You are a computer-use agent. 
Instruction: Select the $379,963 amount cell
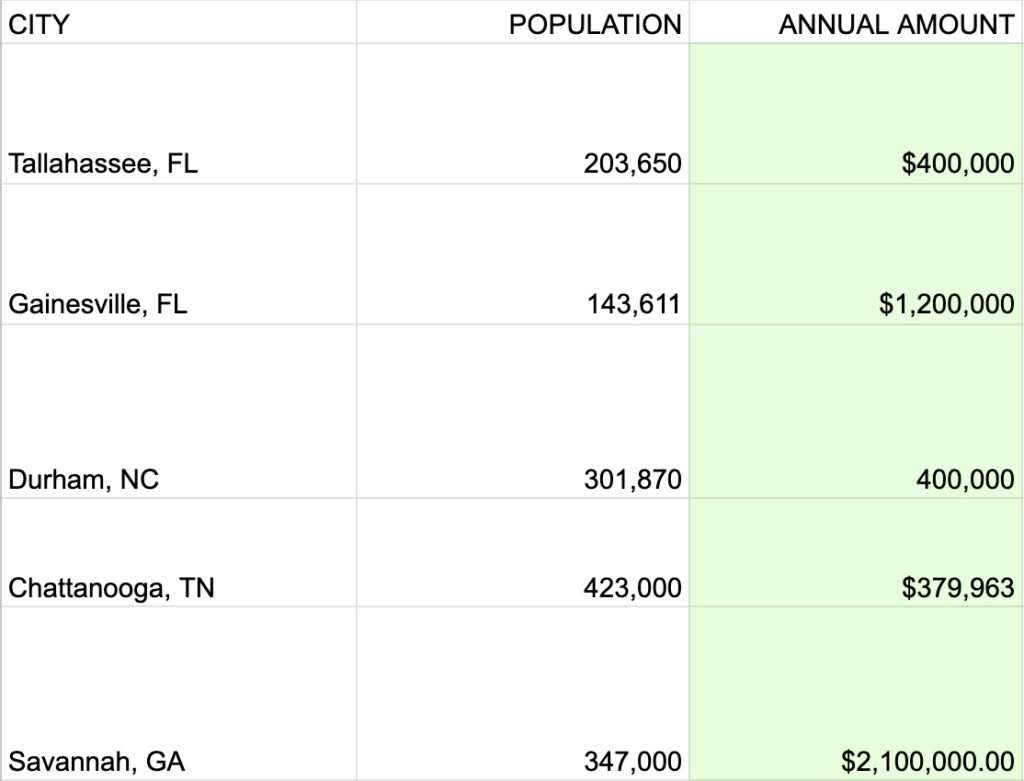click(957, 588)
